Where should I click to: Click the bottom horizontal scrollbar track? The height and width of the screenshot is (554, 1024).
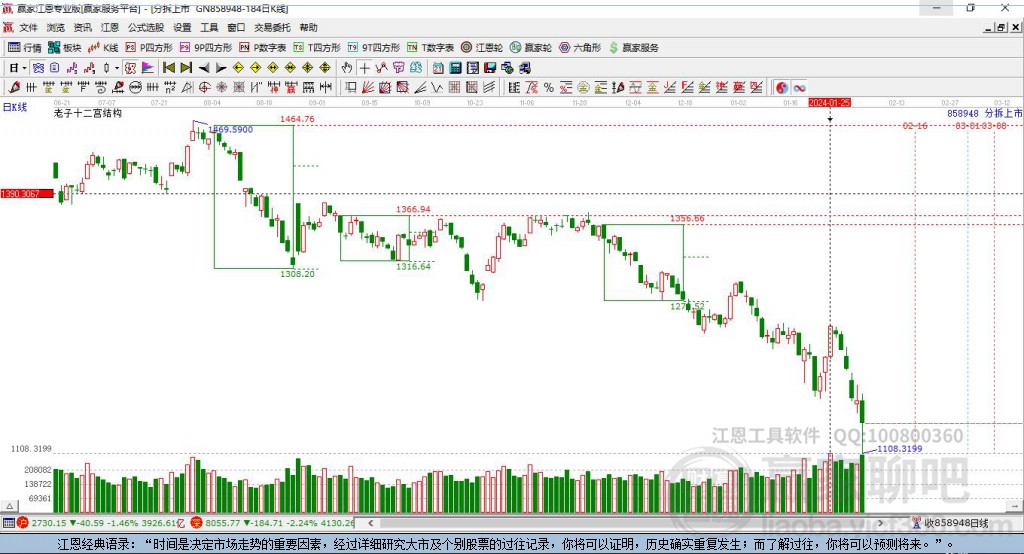627,523
